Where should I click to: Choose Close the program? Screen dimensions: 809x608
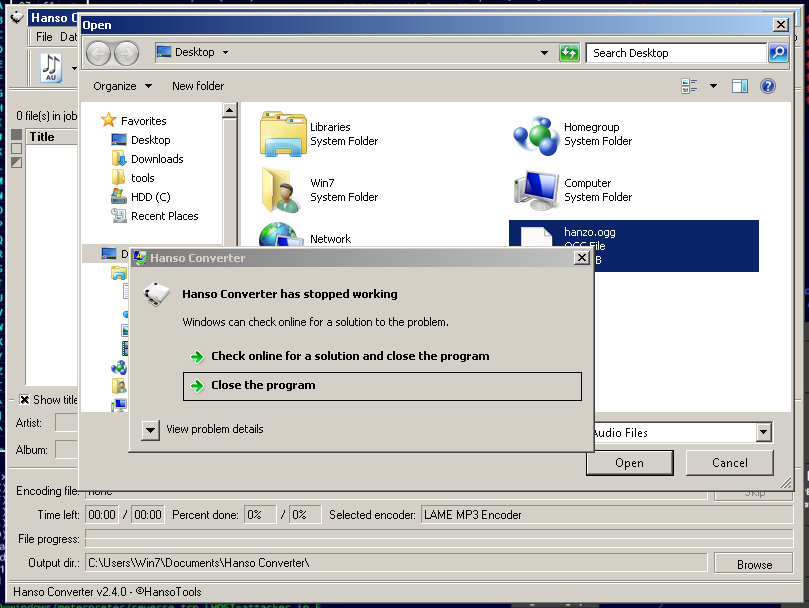pyautogui.click(x=382, y=386)
